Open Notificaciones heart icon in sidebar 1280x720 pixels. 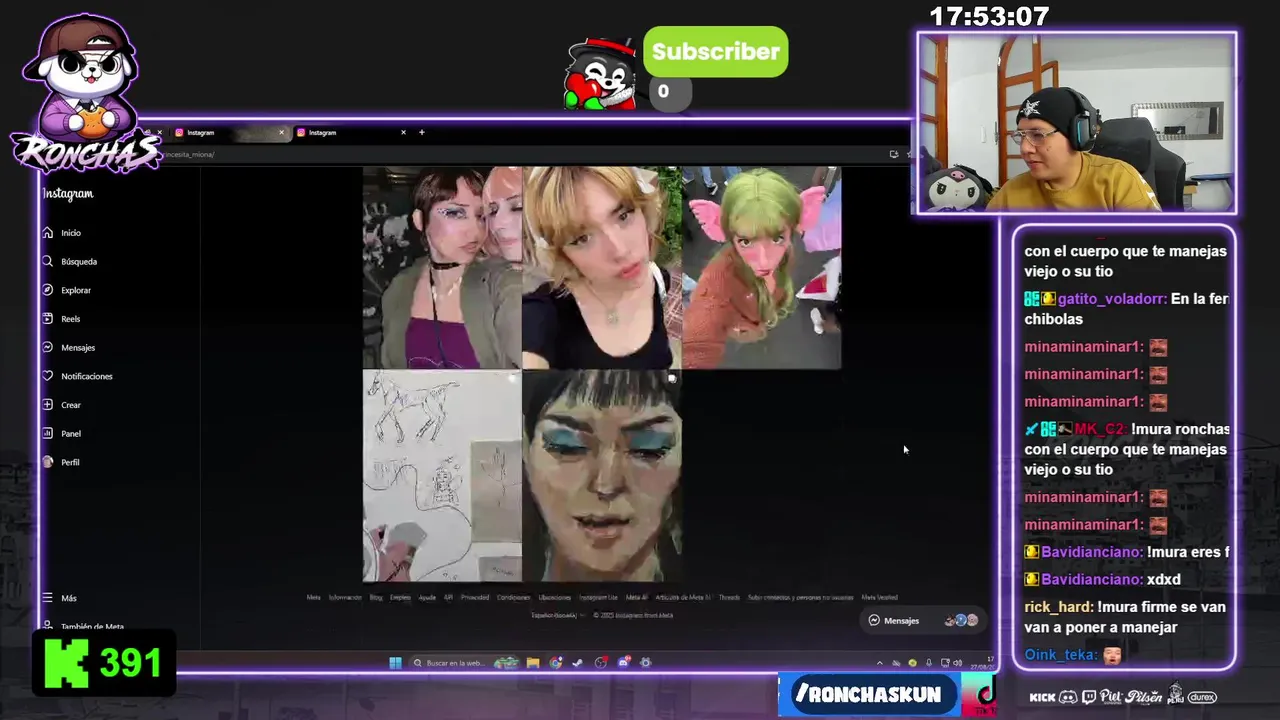tap(47, 376)
